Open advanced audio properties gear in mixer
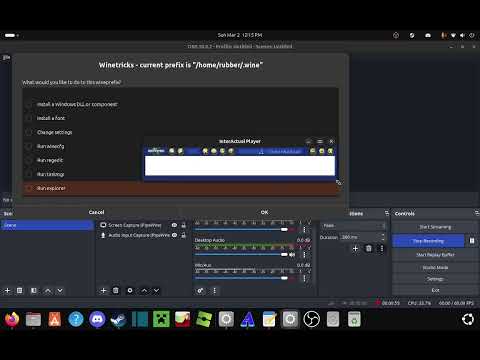 click(x=200, y=291)
